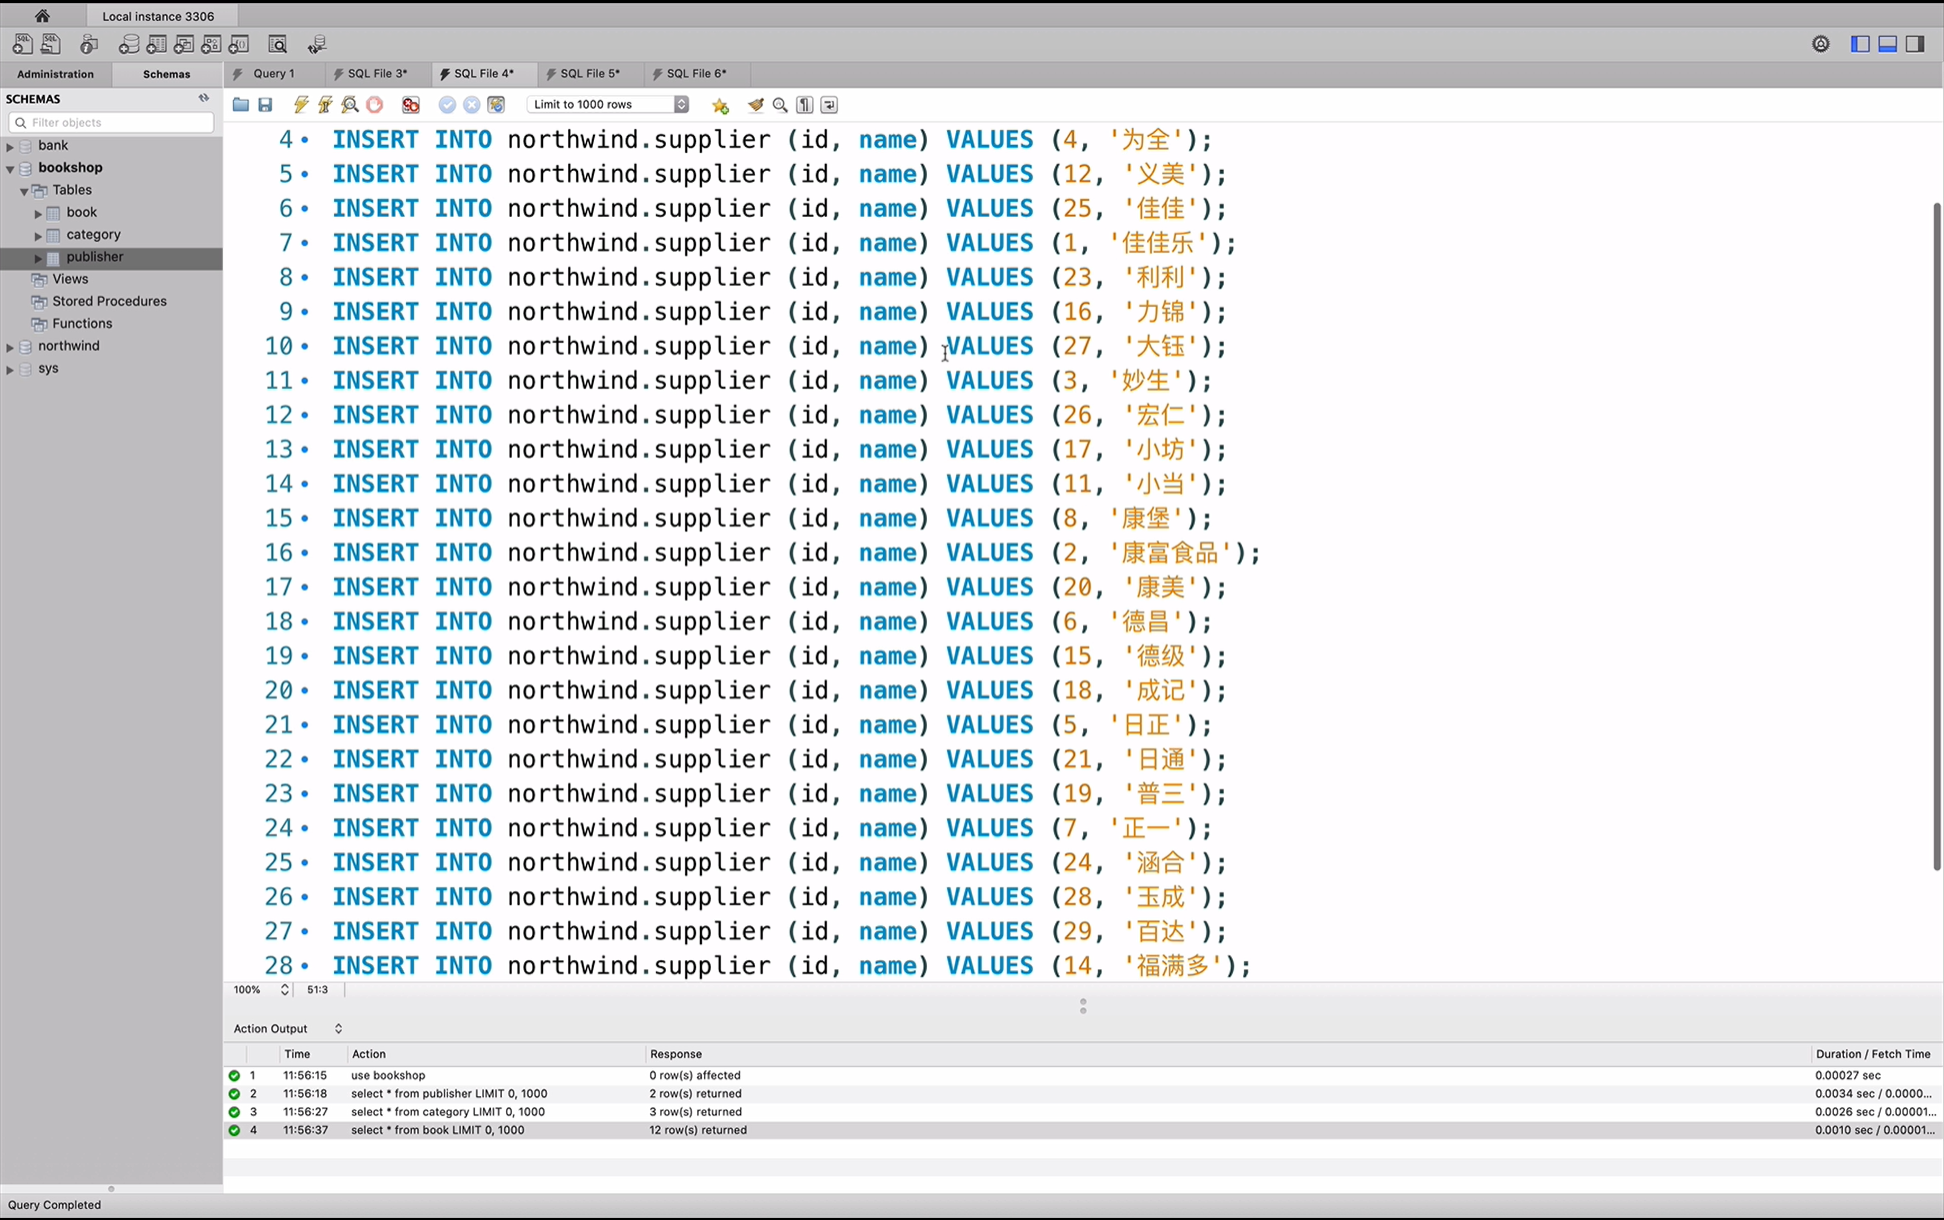The image size is (1944, 1220).
Task: Expand the sys schema
Action: coord(10,369)
